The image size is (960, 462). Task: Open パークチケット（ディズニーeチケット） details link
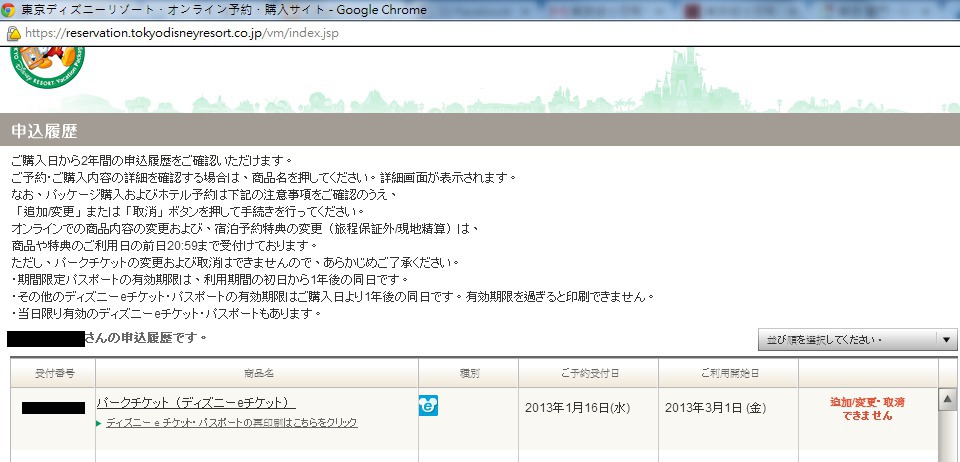(196, 402)
